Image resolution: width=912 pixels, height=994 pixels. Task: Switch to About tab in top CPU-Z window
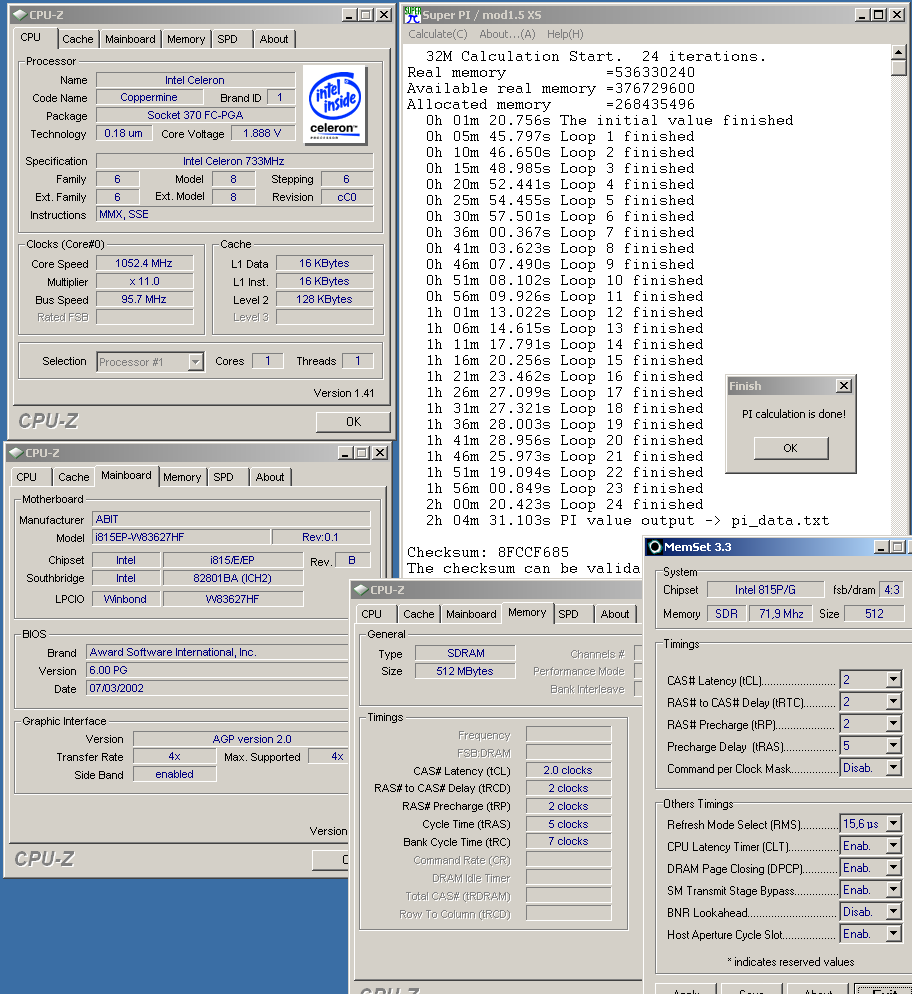point(274,39)
